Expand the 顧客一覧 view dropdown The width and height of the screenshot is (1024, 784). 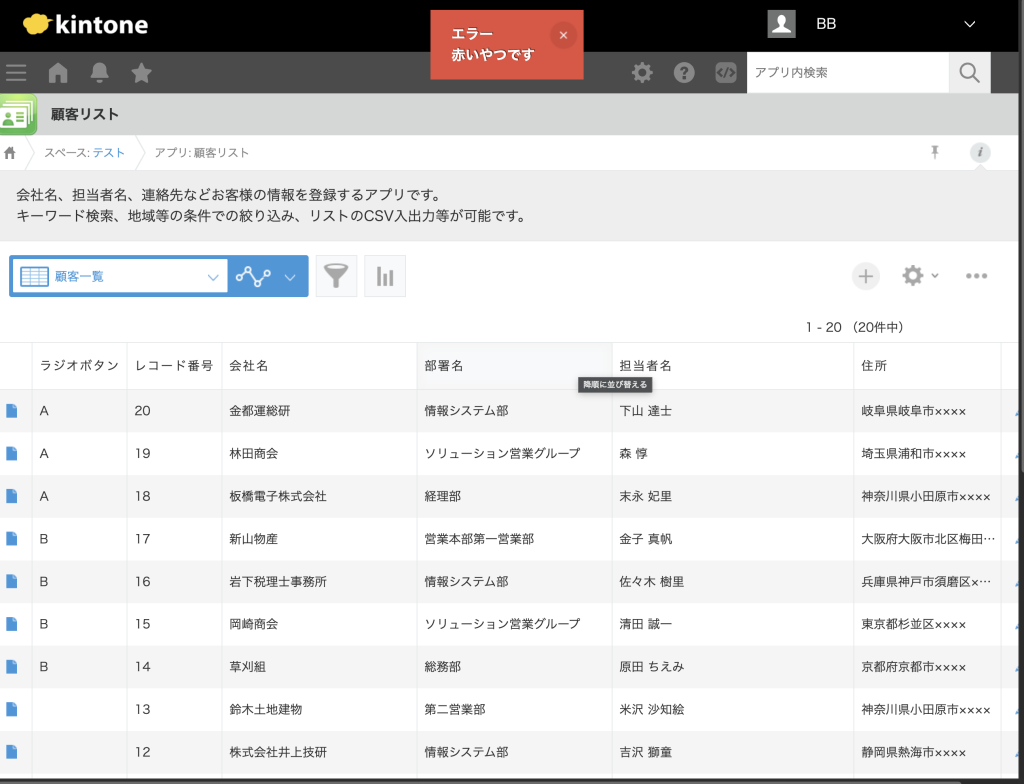212,277
